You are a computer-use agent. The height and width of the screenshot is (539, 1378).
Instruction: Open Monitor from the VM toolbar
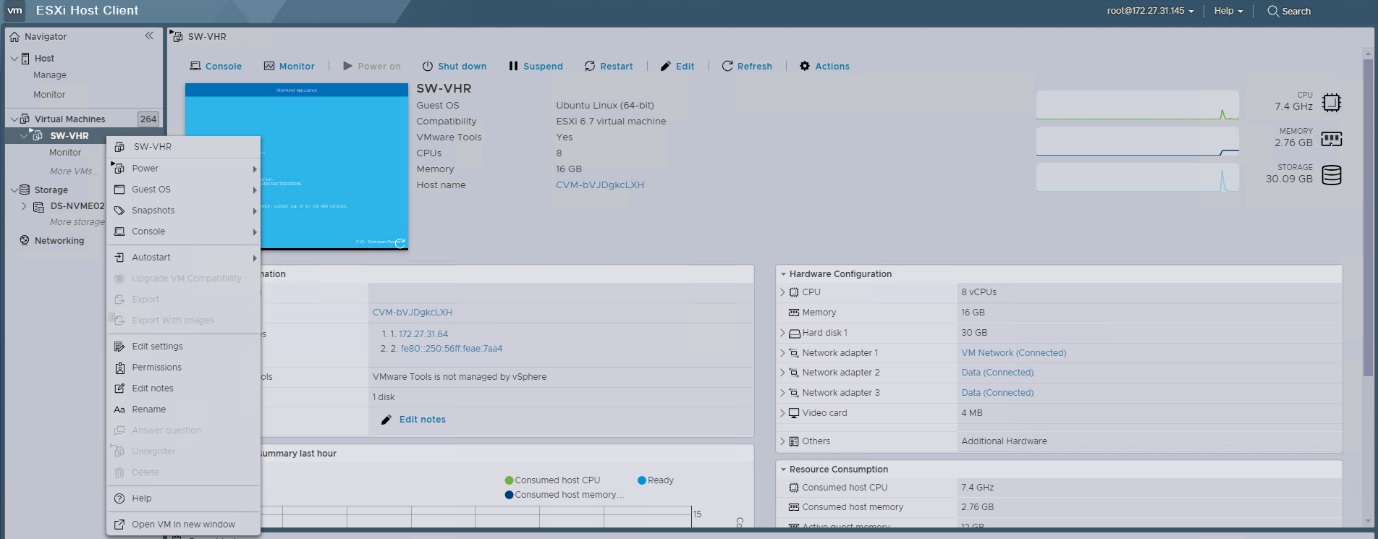(x=289, y=66)
